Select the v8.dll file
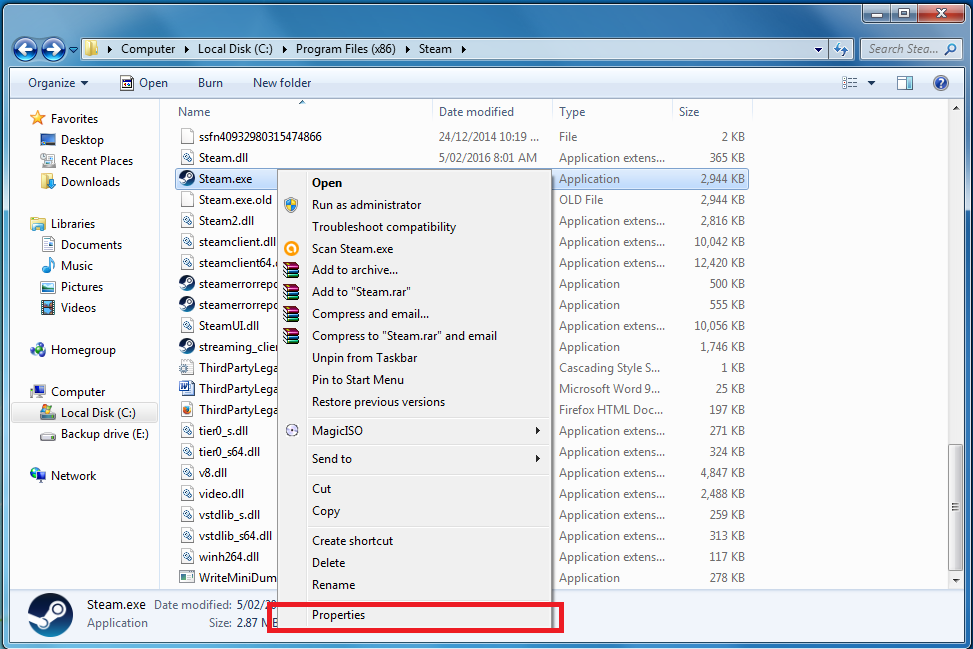 tap(213, 473)
